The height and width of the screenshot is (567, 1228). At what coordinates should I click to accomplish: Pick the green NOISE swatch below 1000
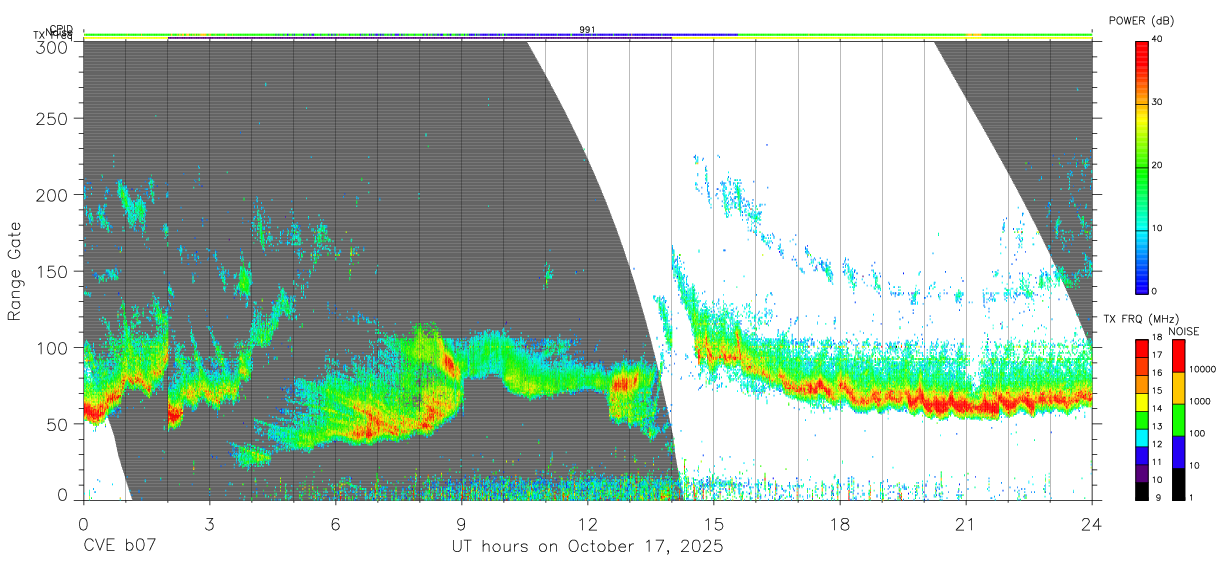(1178, 419)
